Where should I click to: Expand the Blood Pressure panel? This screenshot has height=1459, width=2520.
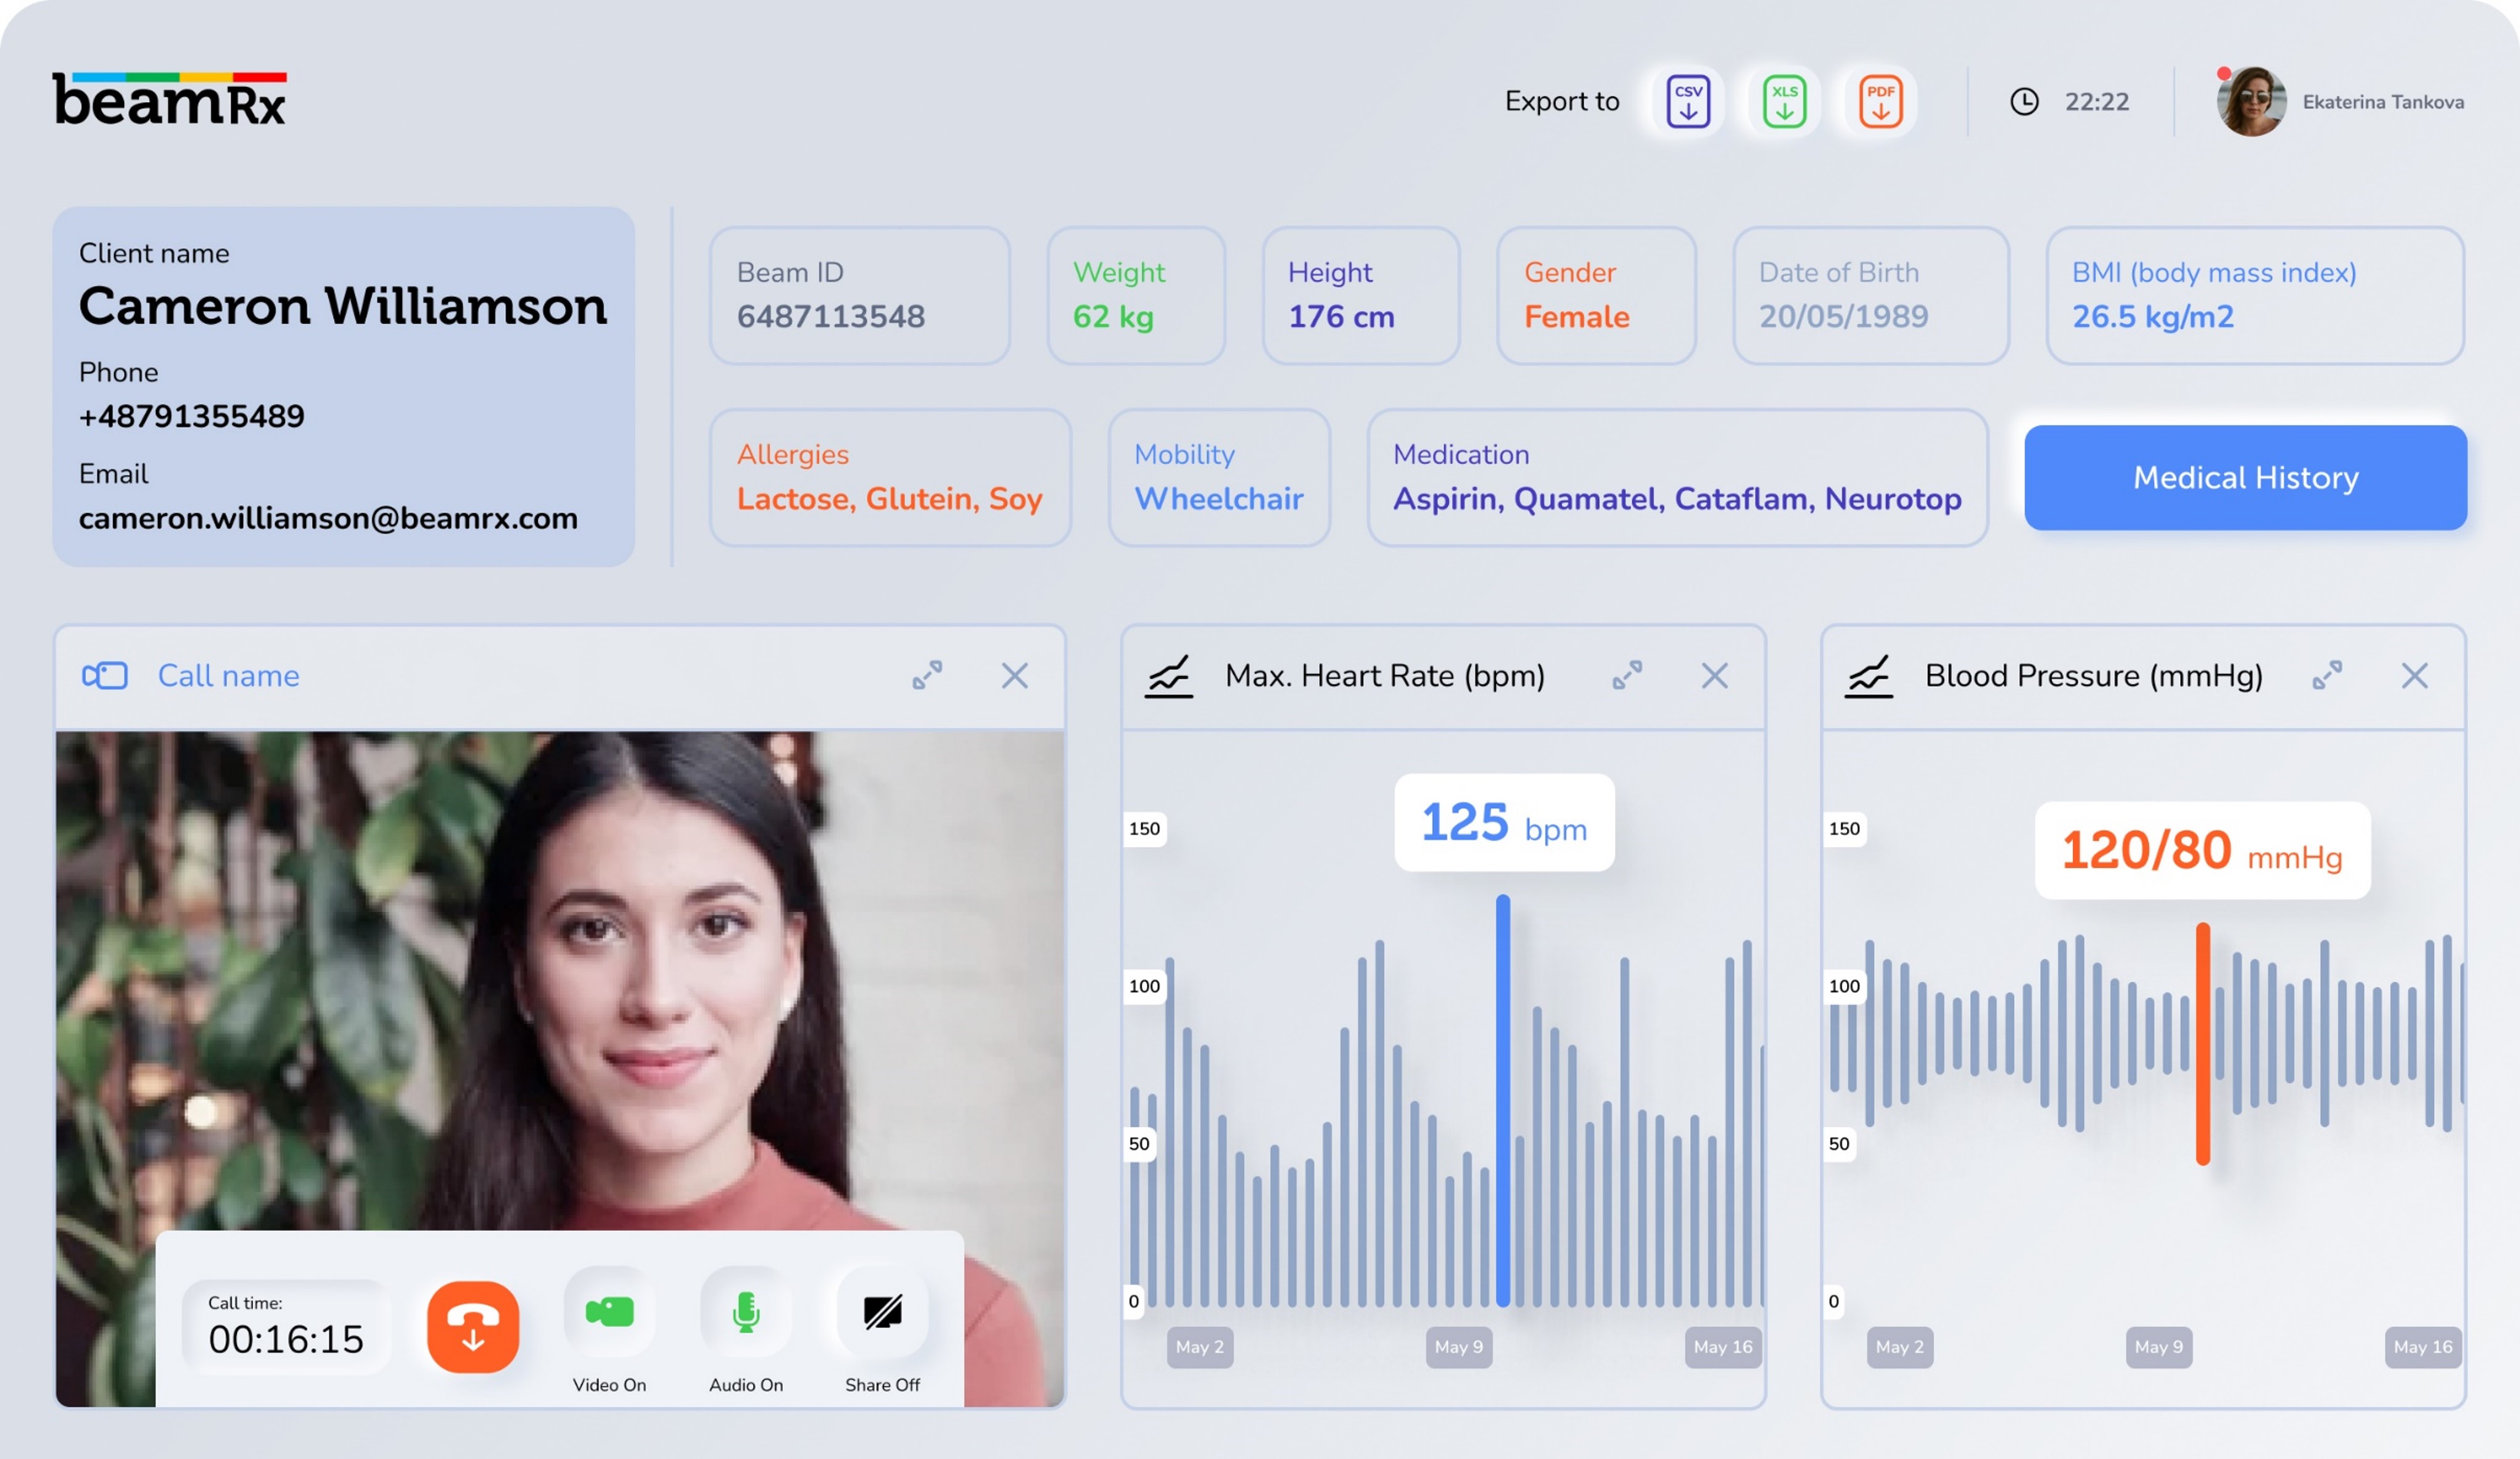[2327, 675]
